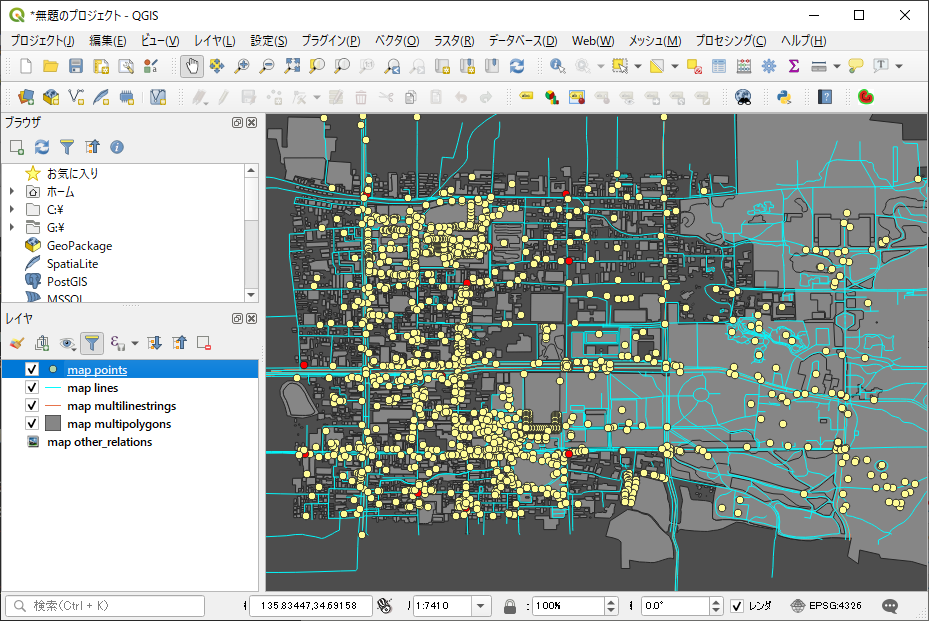Viewport: 929px width, 621px height.
Task: Expand the C:¥ drive tree node
Action: [x=12, y=210]
